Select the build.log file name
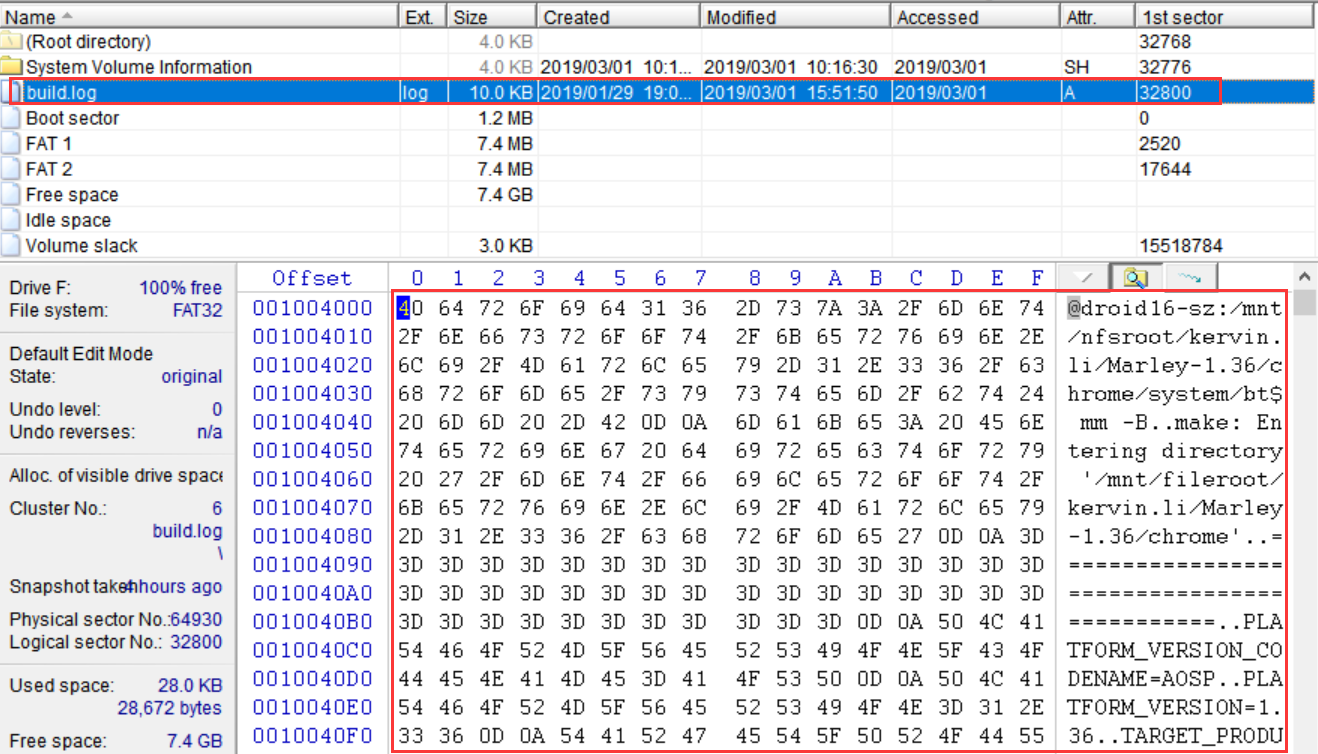The image size is (1318, 754). pyautogui.click(x=61, y=93)
